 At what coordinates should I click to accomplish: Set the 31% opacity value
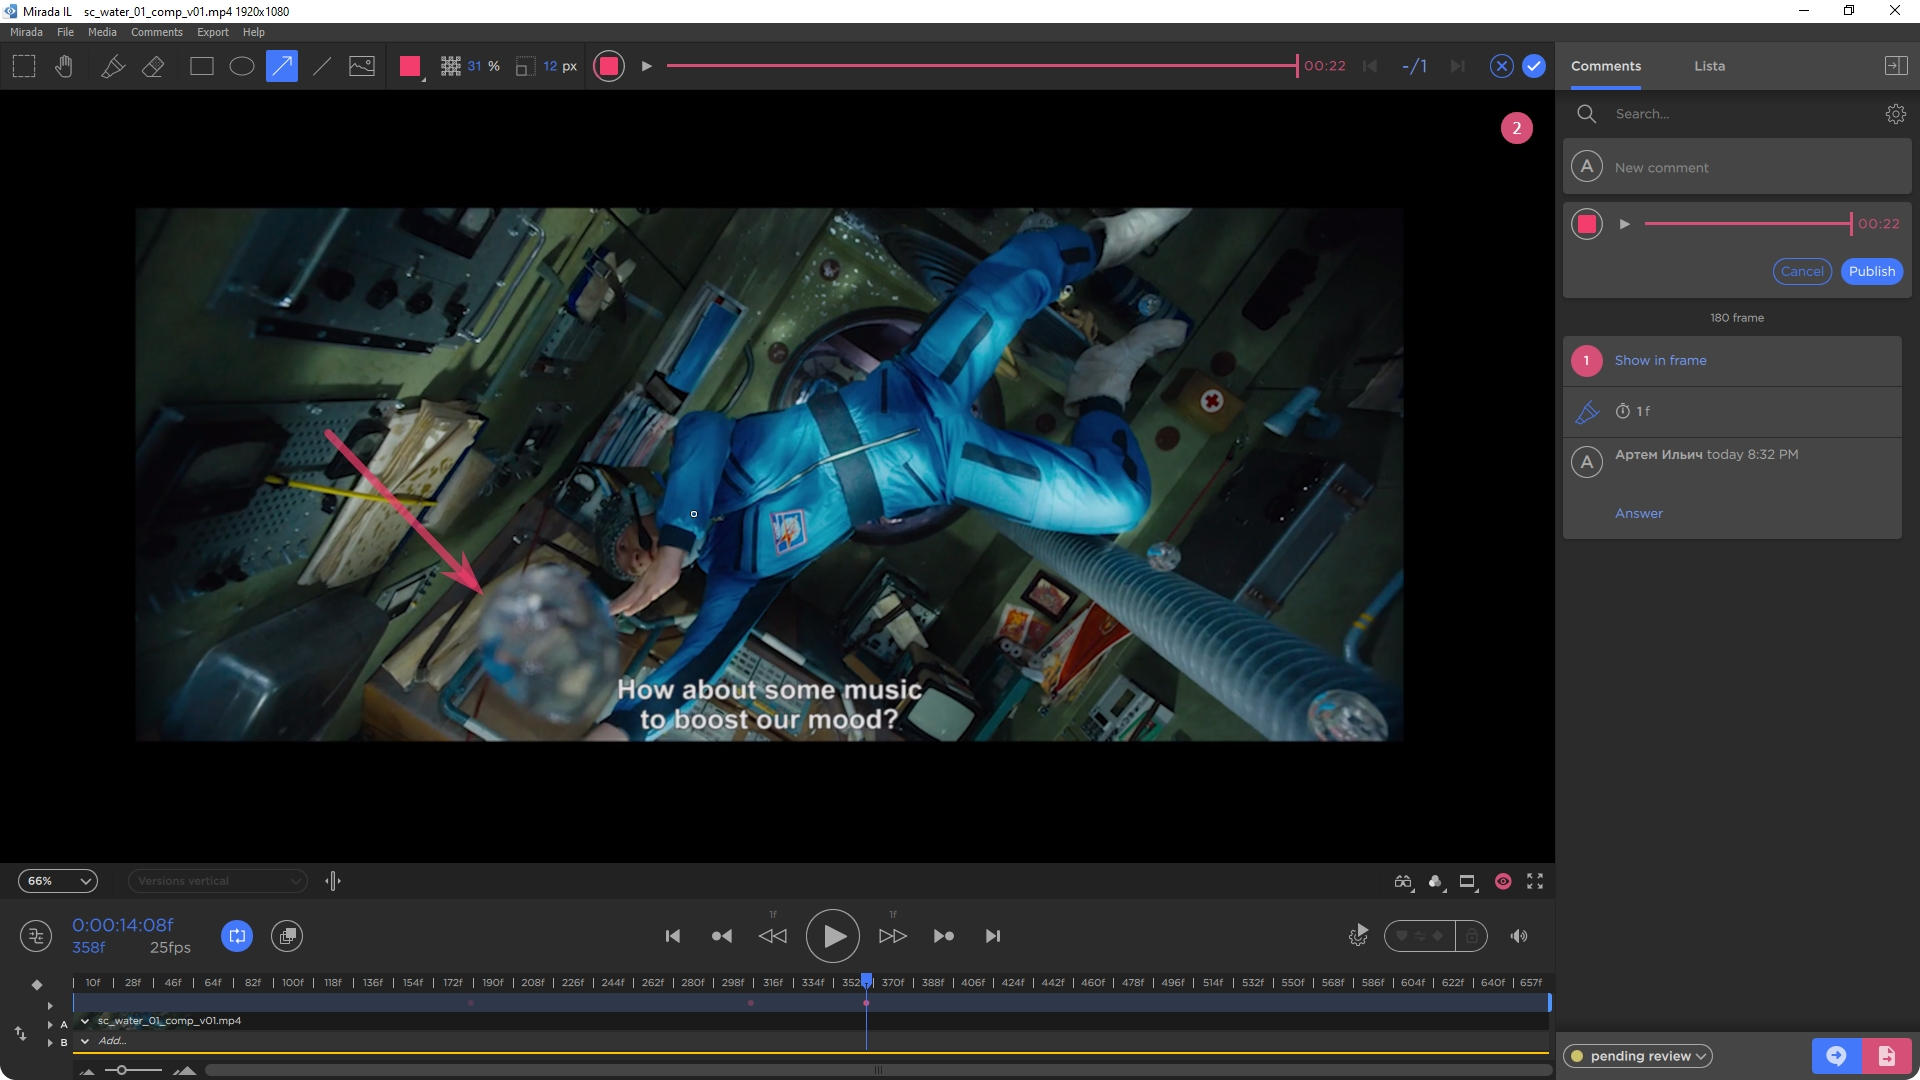pos(475,66)
